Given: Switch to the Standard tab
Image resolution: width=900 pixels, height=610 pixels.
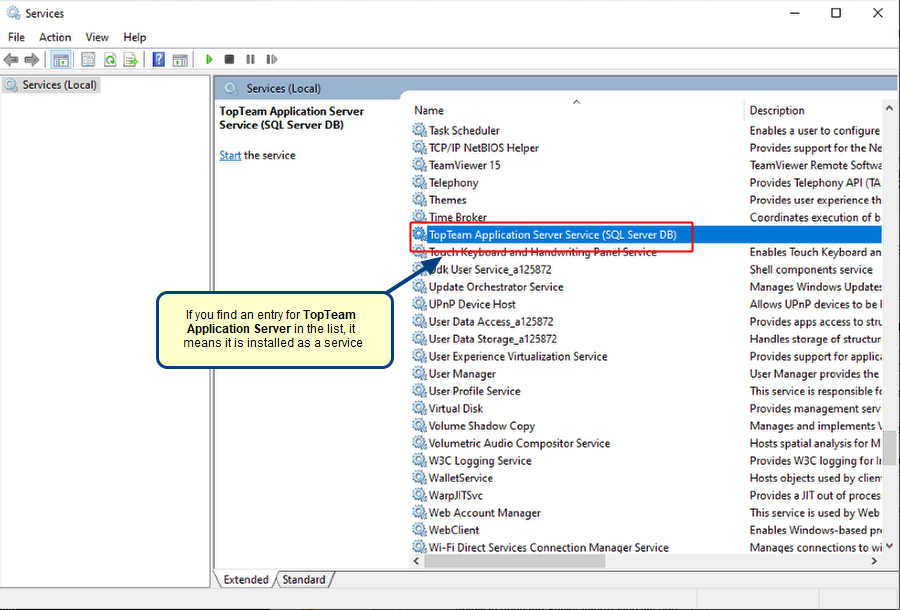Looking at the screenshot, I should 304,580.
